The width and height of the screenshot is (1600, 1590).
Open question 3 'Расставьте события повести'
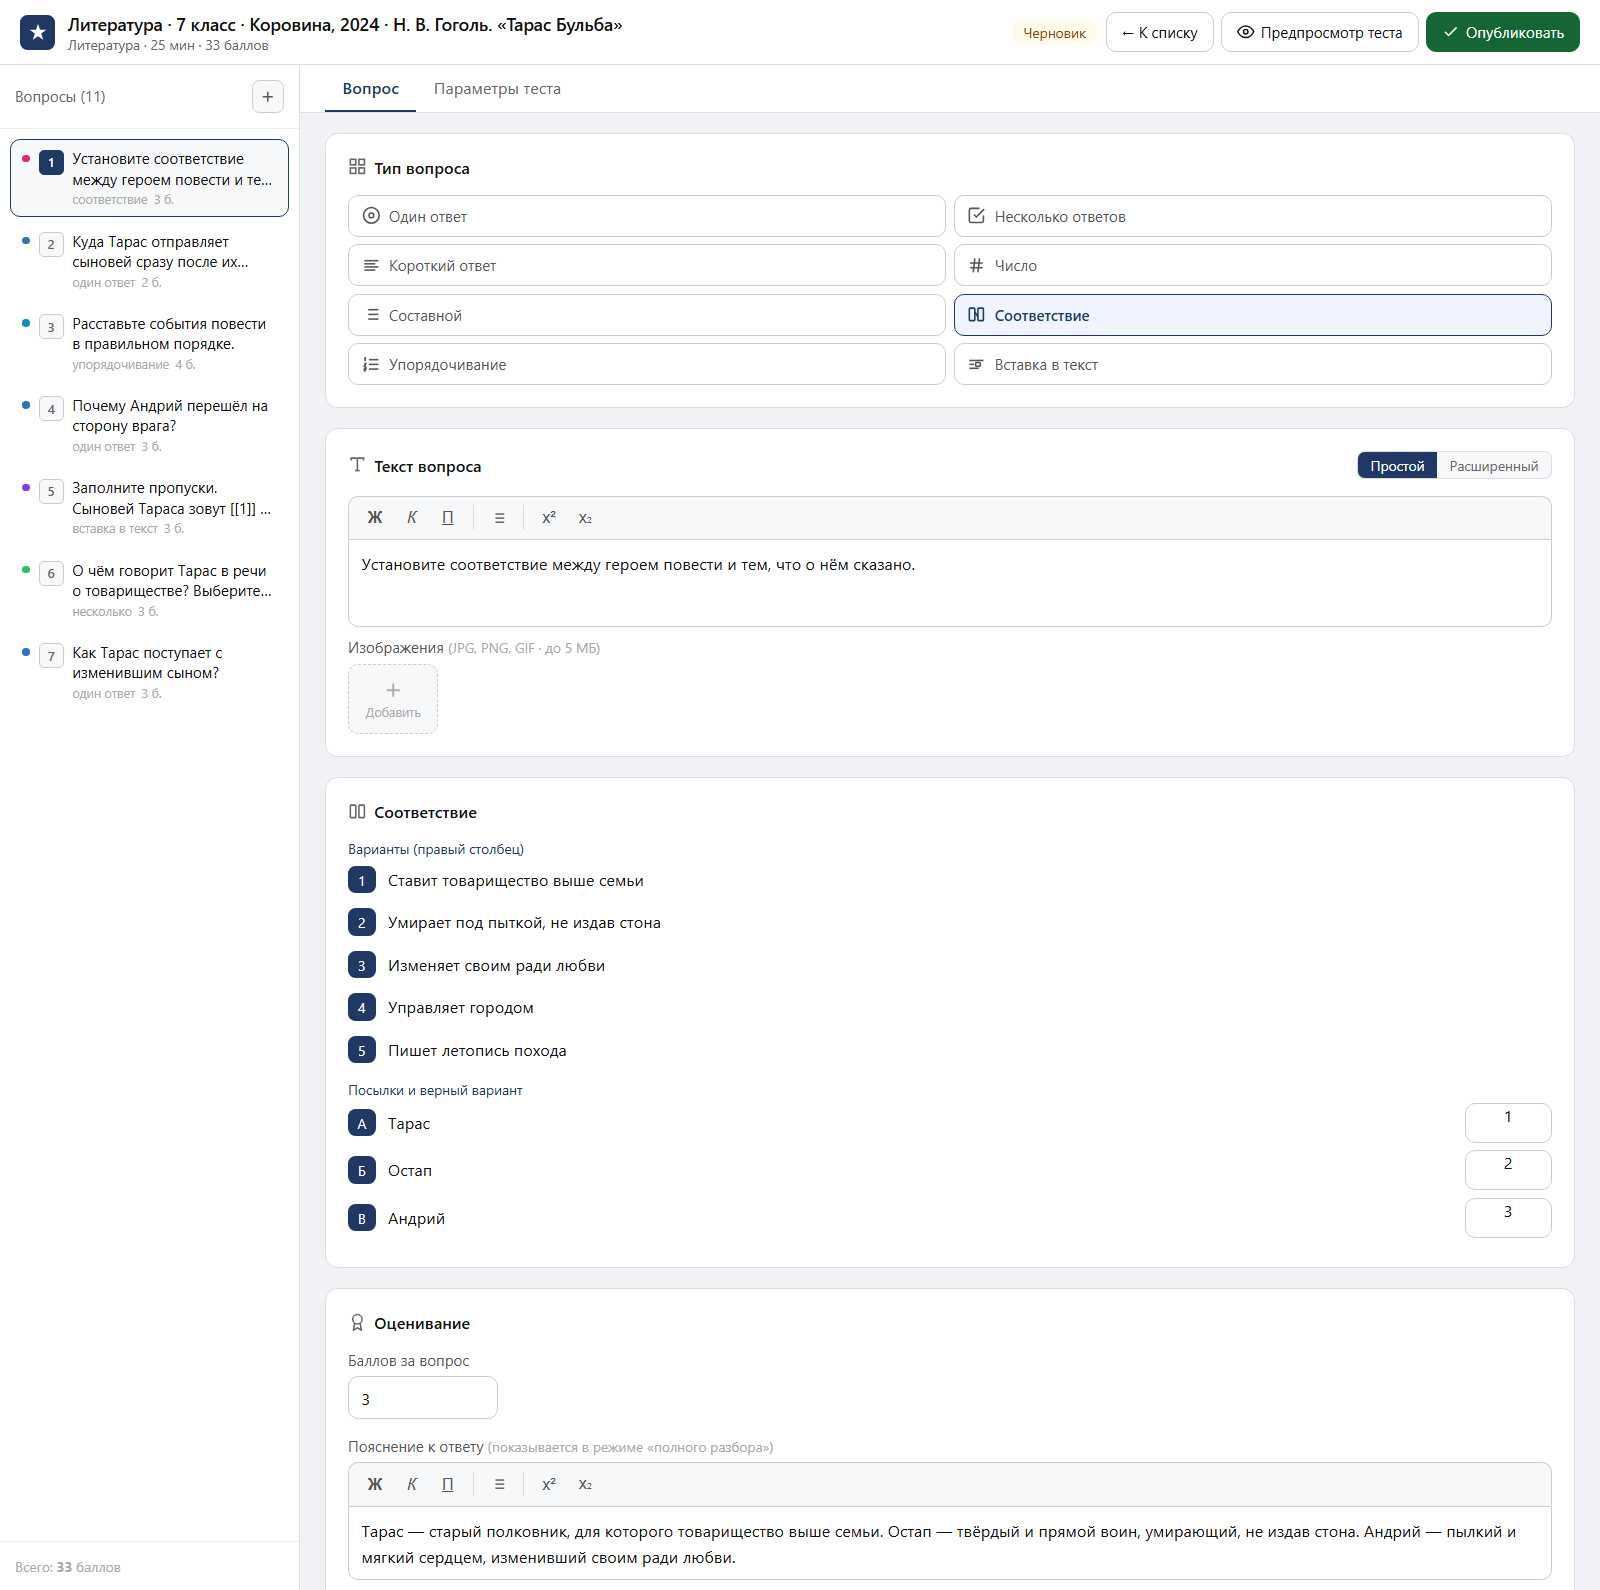click(x=149, y=343)
